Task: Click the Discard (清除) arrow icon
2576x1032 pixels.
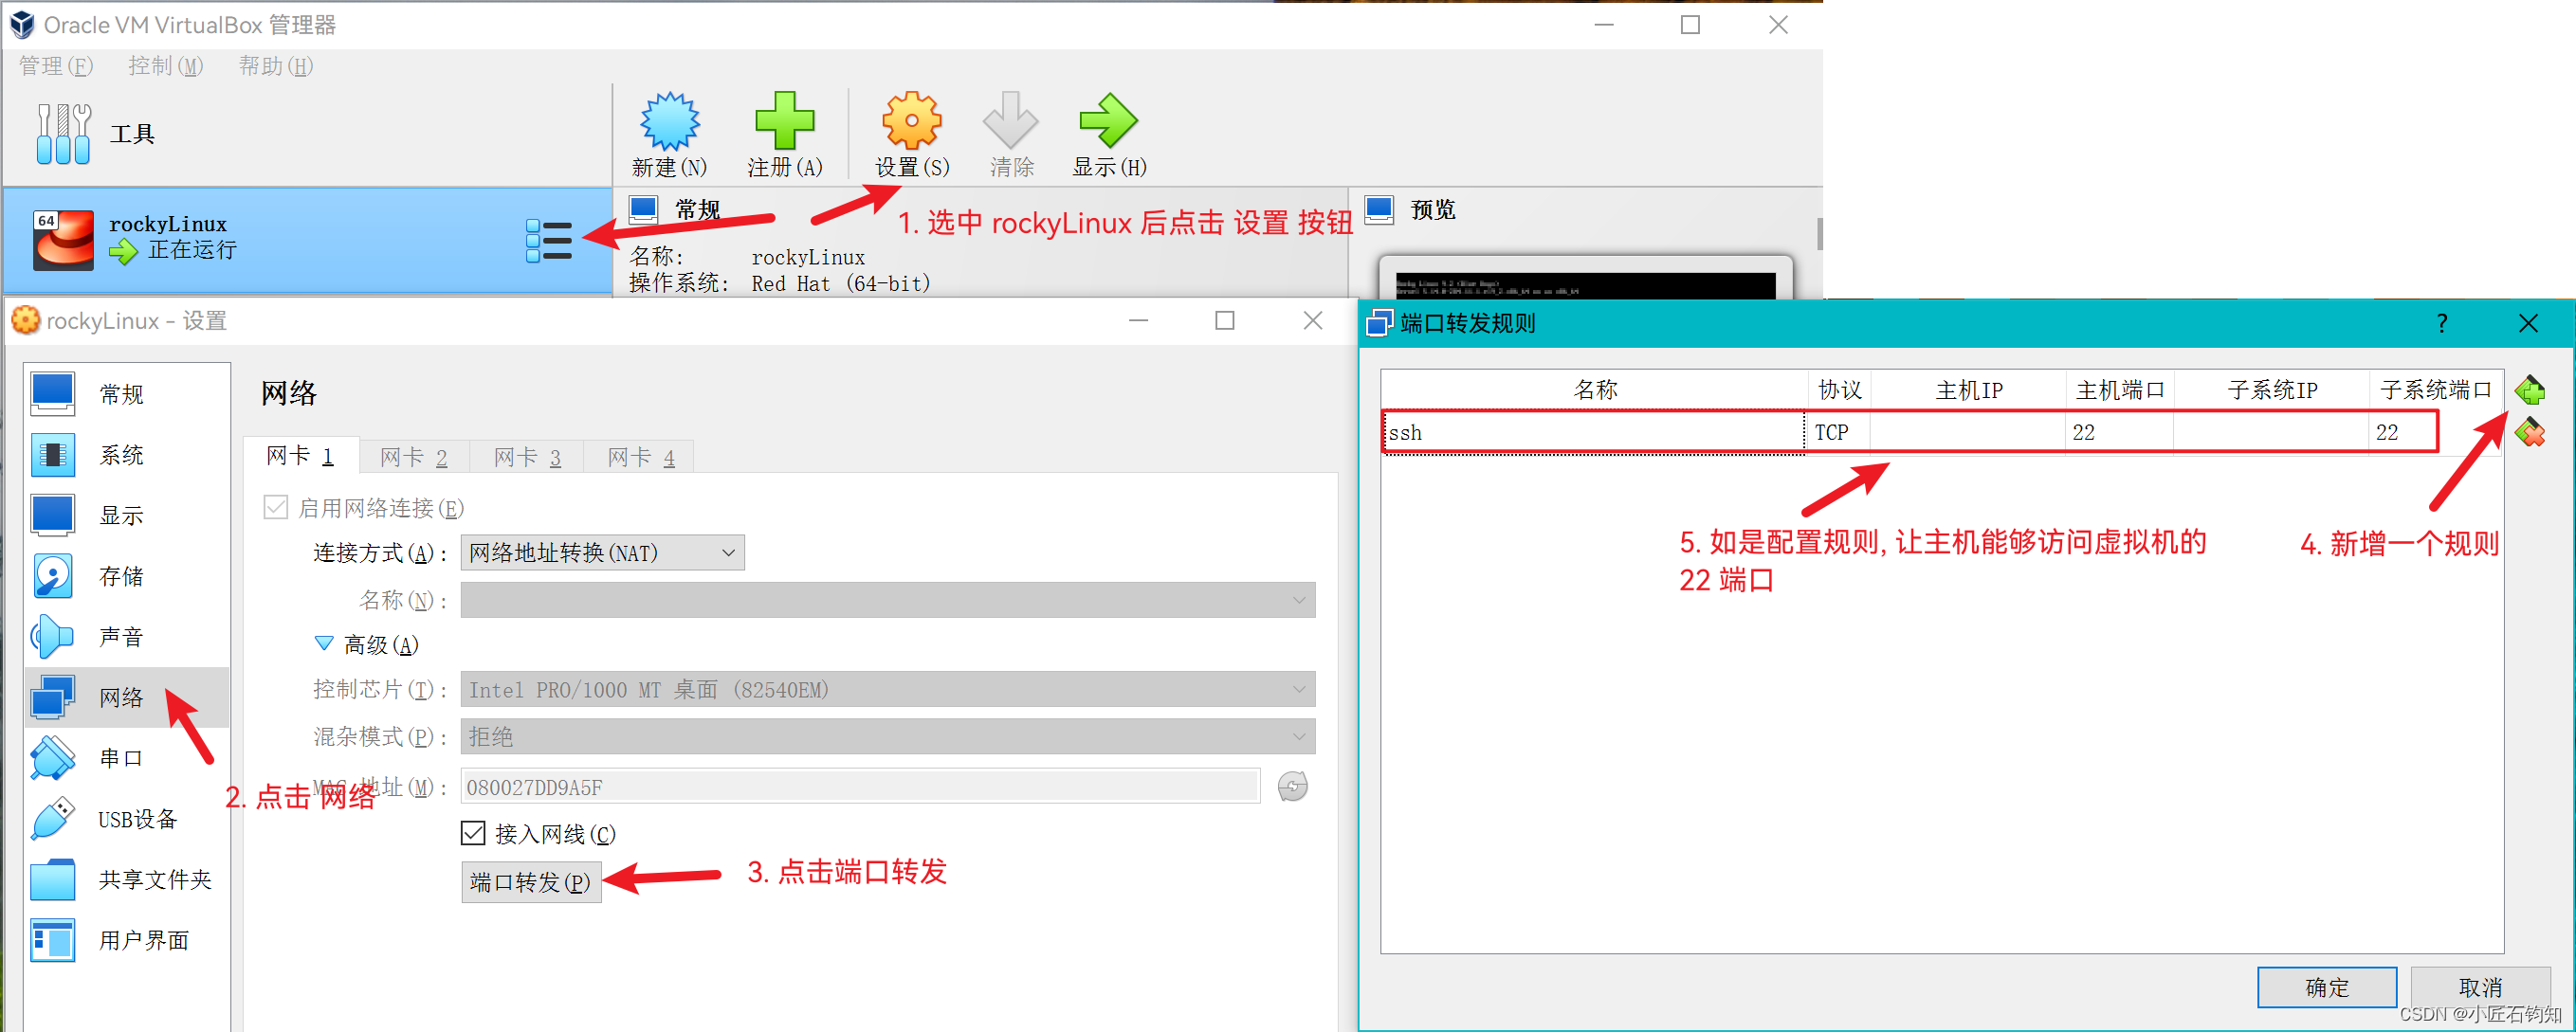Action: point(1011,121)
